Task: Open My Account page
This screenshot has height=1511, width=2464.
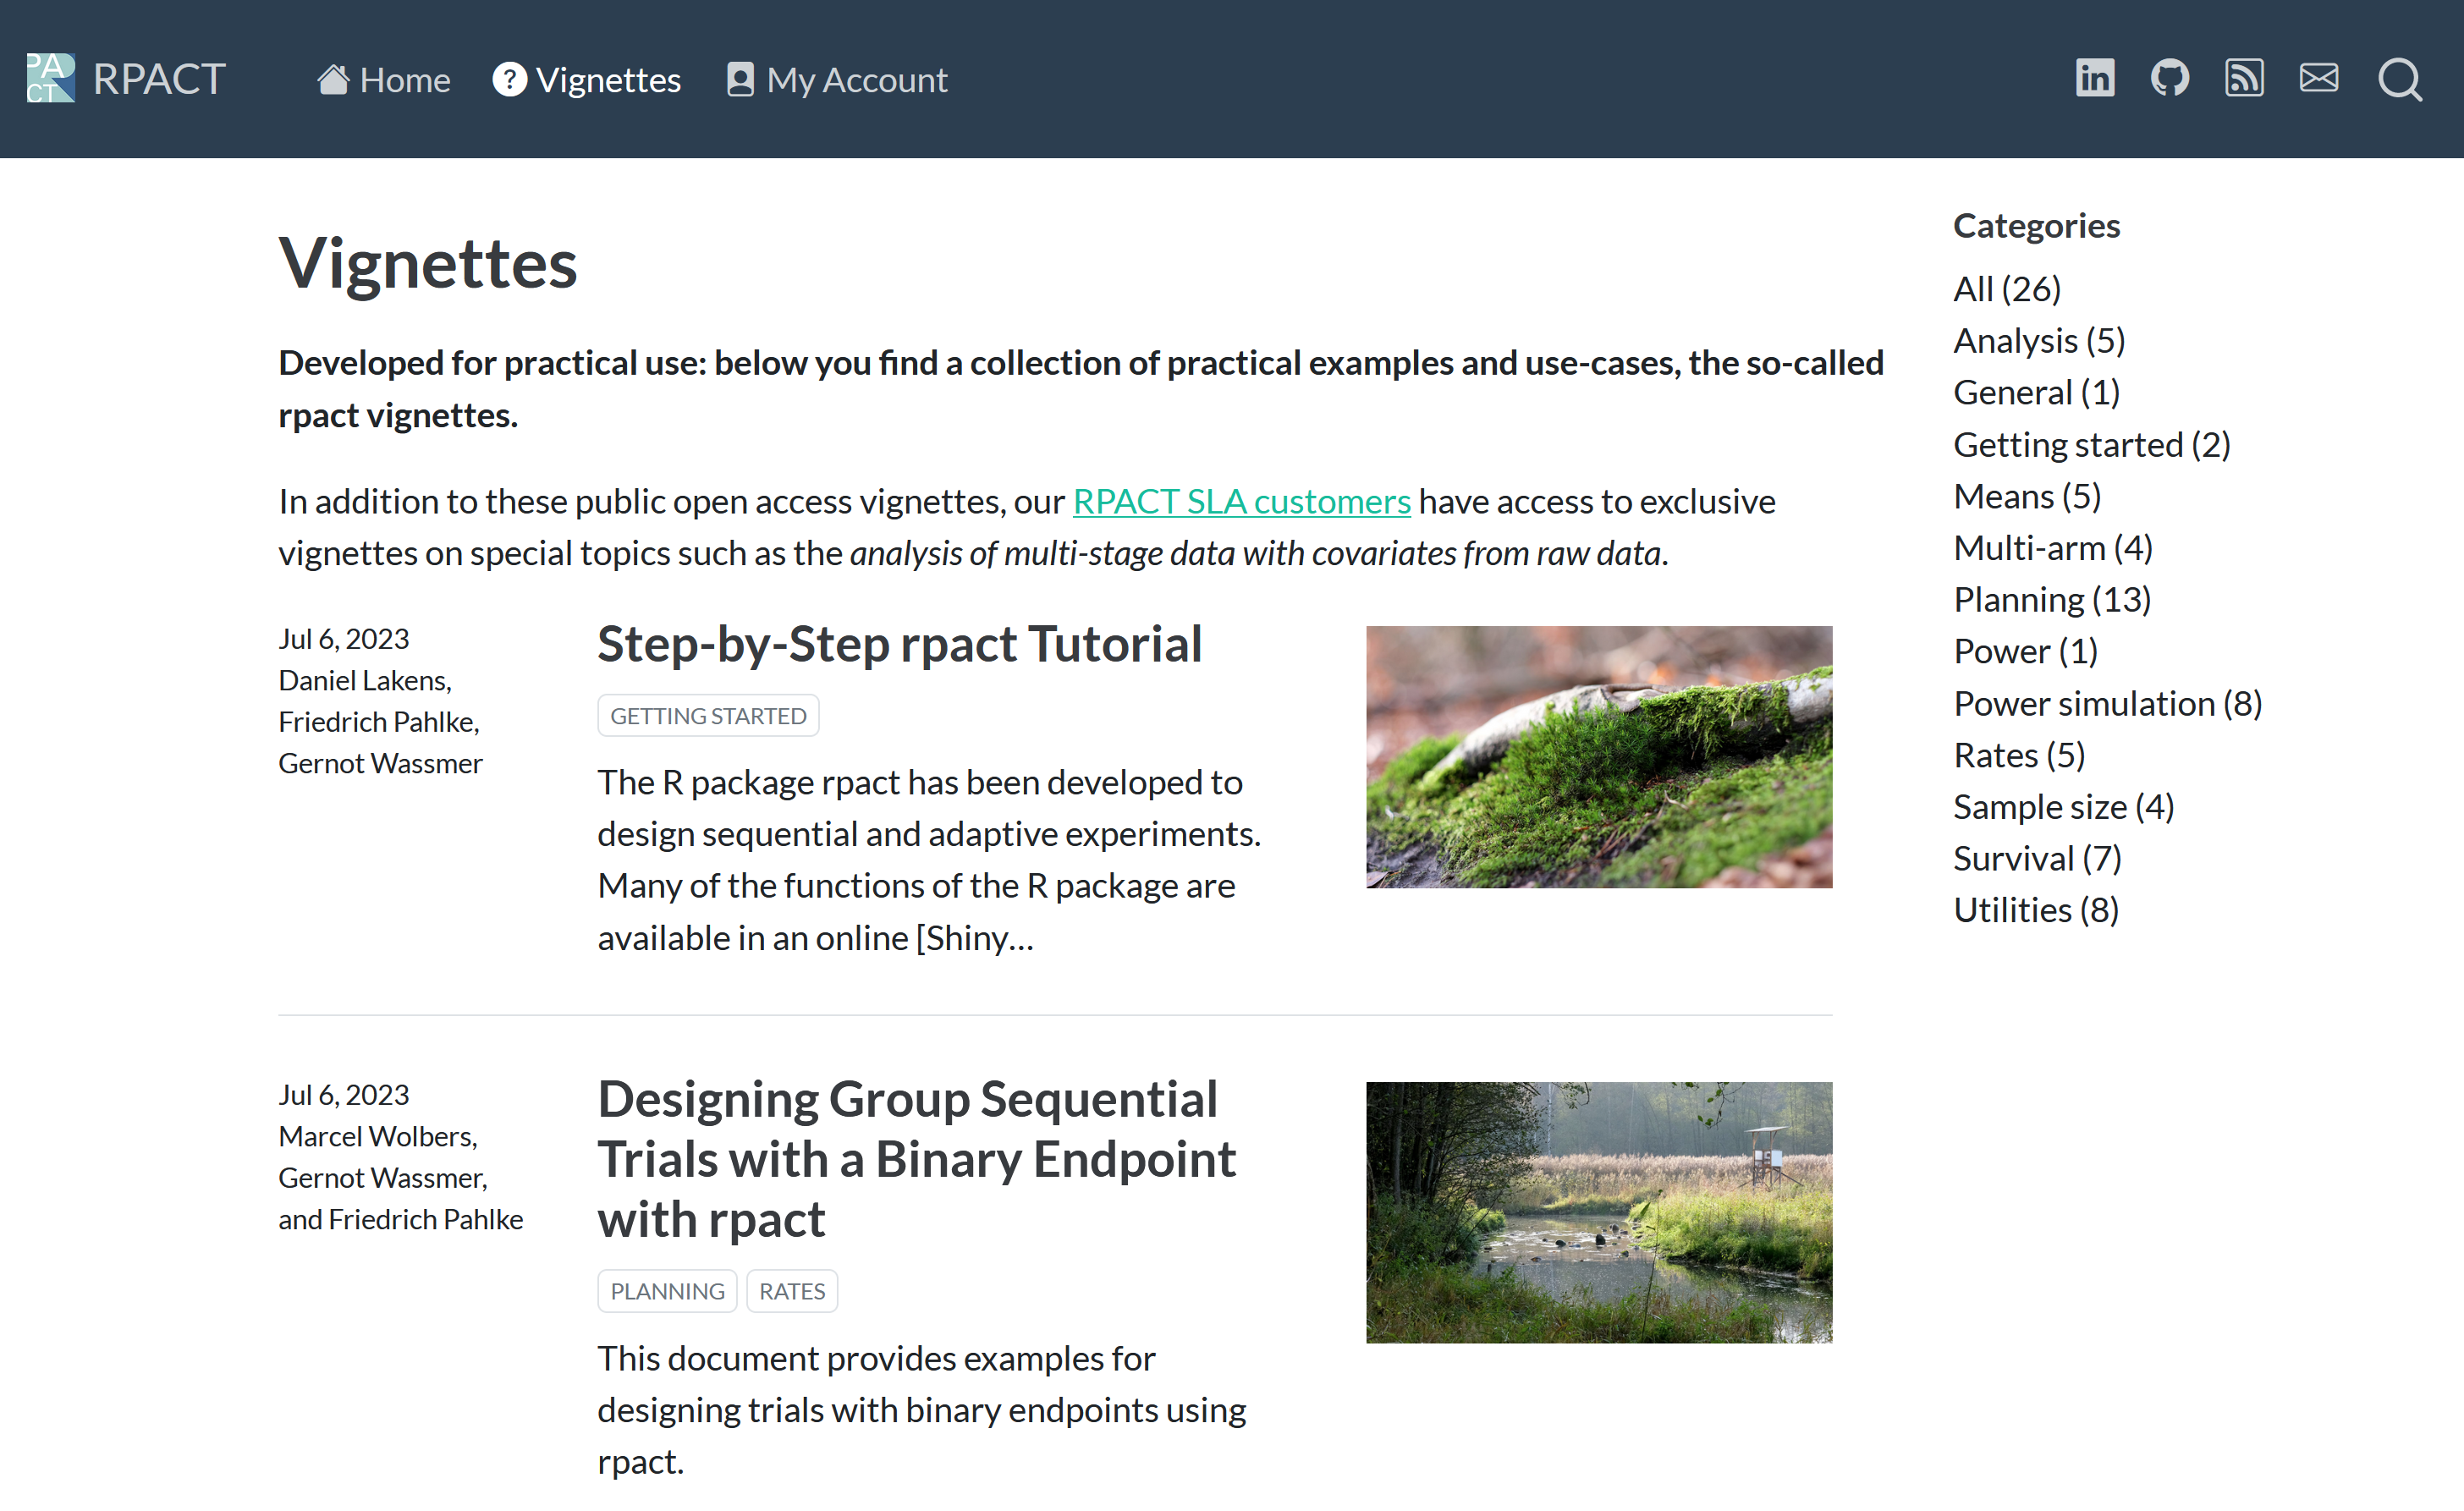Action: (837, 80)
